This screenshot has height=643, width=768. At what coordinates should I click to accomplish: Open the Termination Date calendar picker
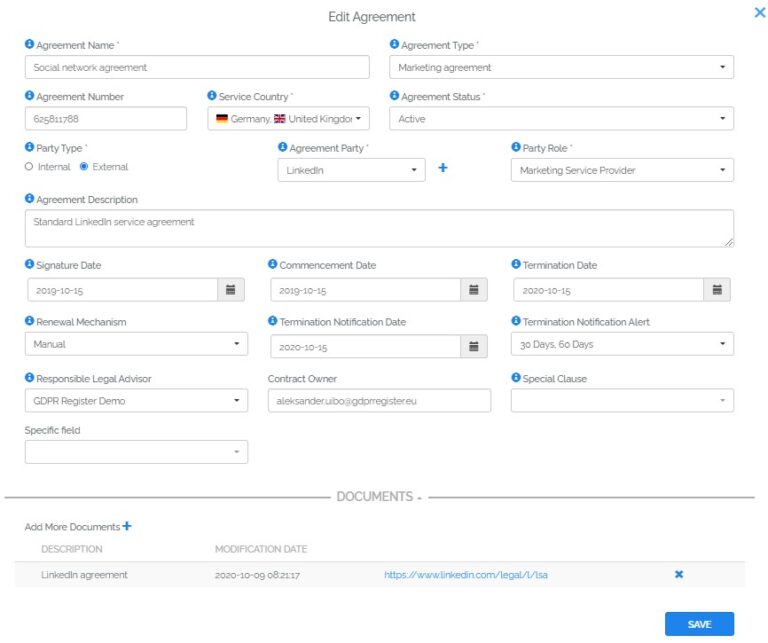click(x=716, y=290)
